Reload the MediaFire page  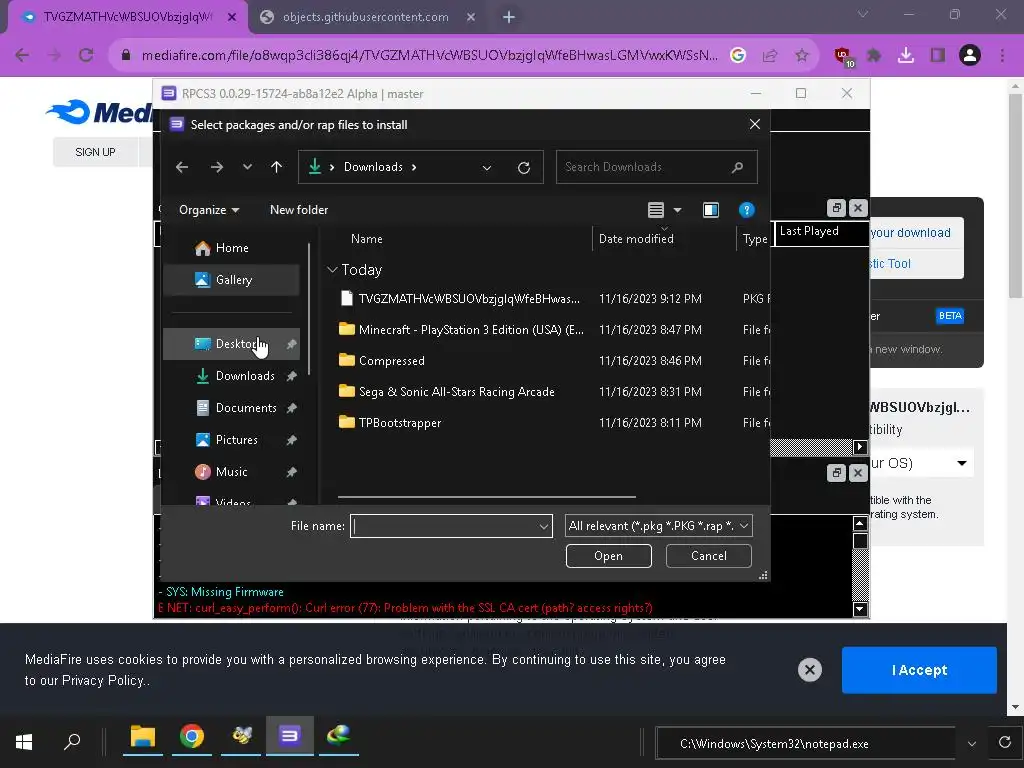point(86,56)
